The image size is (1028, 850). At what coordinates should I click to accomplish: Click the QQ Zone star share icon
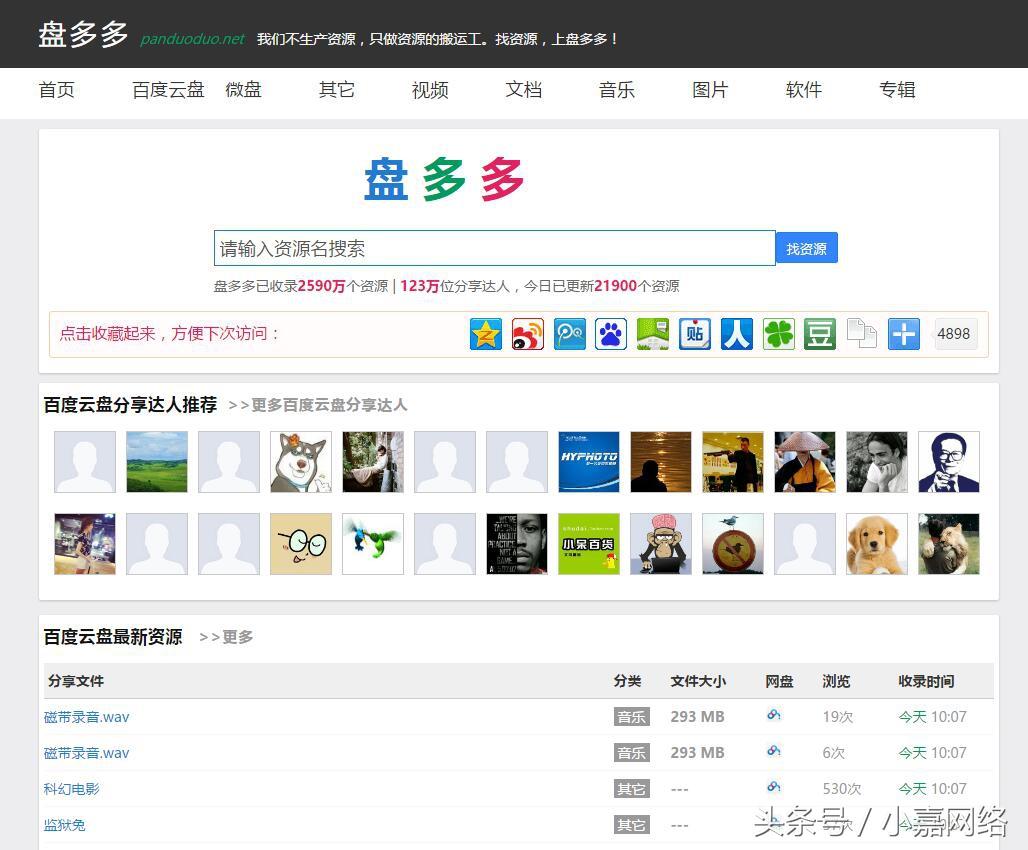point(486,334)
